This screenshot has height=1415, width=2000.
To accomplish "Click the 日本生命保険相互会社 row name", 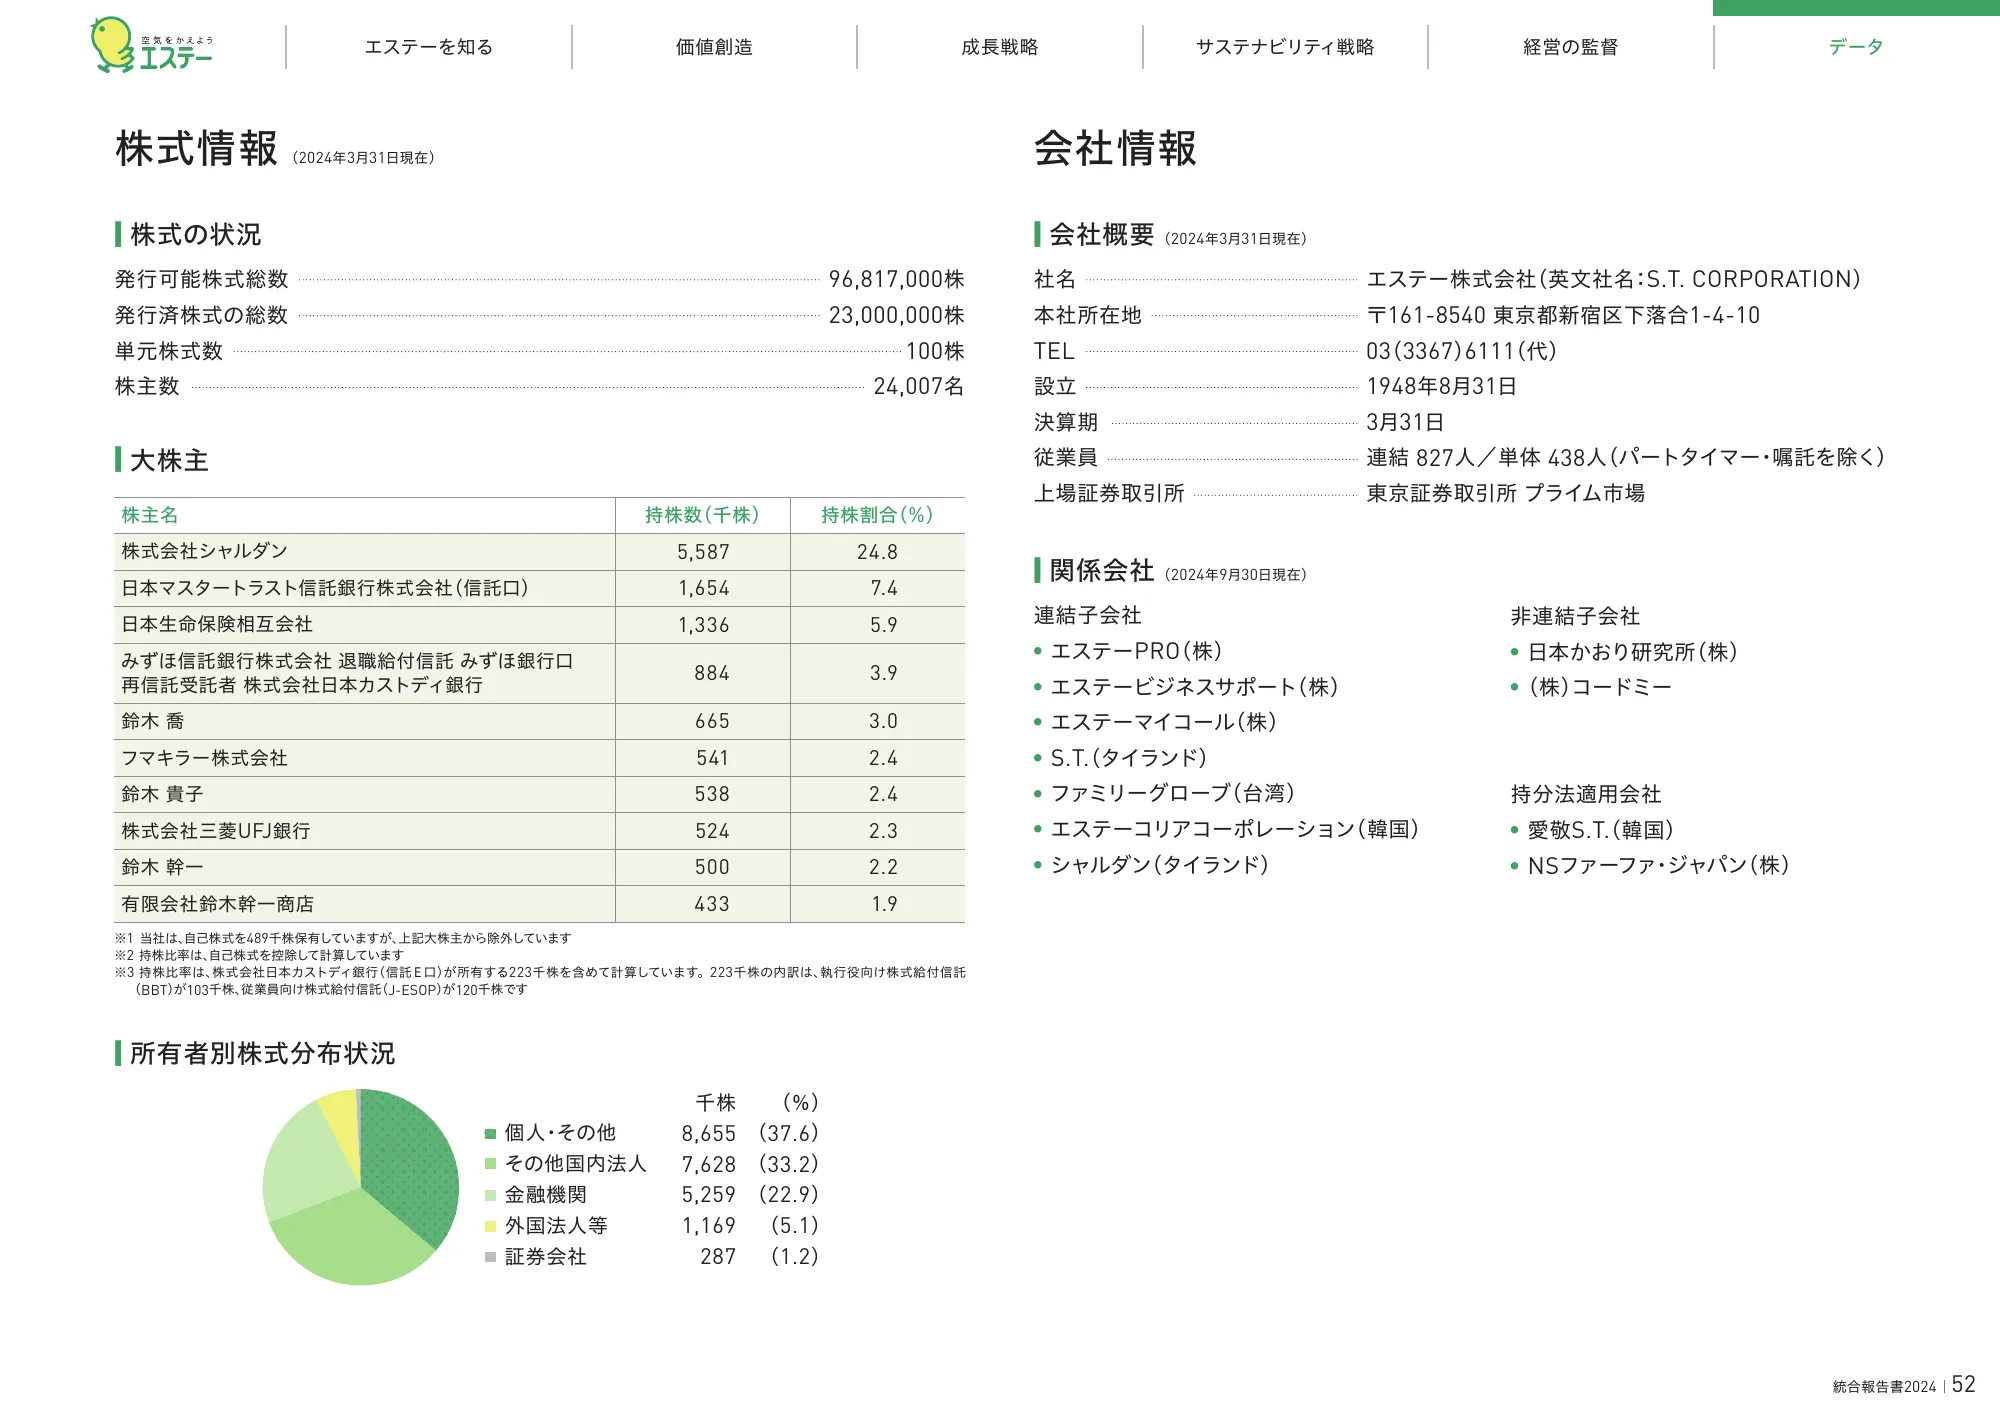I will [x=217, y=624].
